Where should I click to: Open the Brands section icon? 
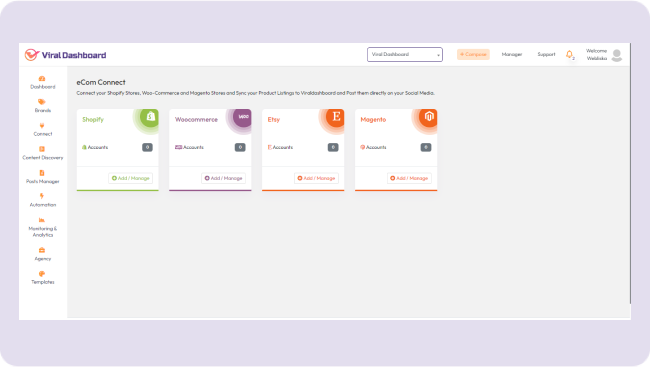click(42, 102)
